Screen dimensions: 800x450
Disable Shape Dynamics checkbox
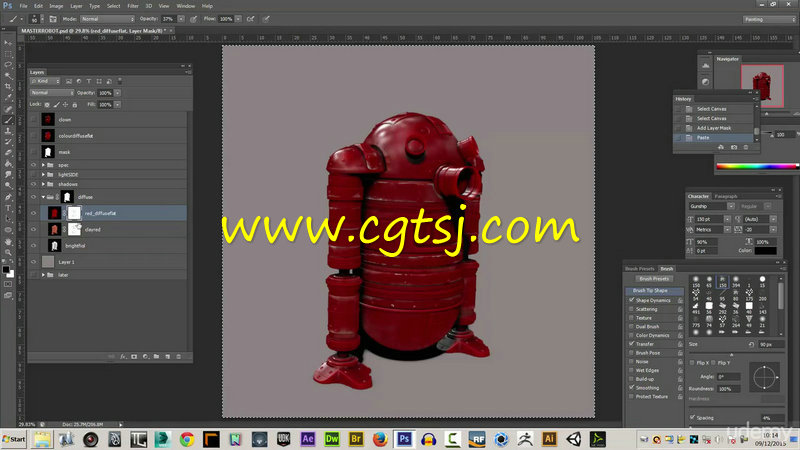(632, 300)
